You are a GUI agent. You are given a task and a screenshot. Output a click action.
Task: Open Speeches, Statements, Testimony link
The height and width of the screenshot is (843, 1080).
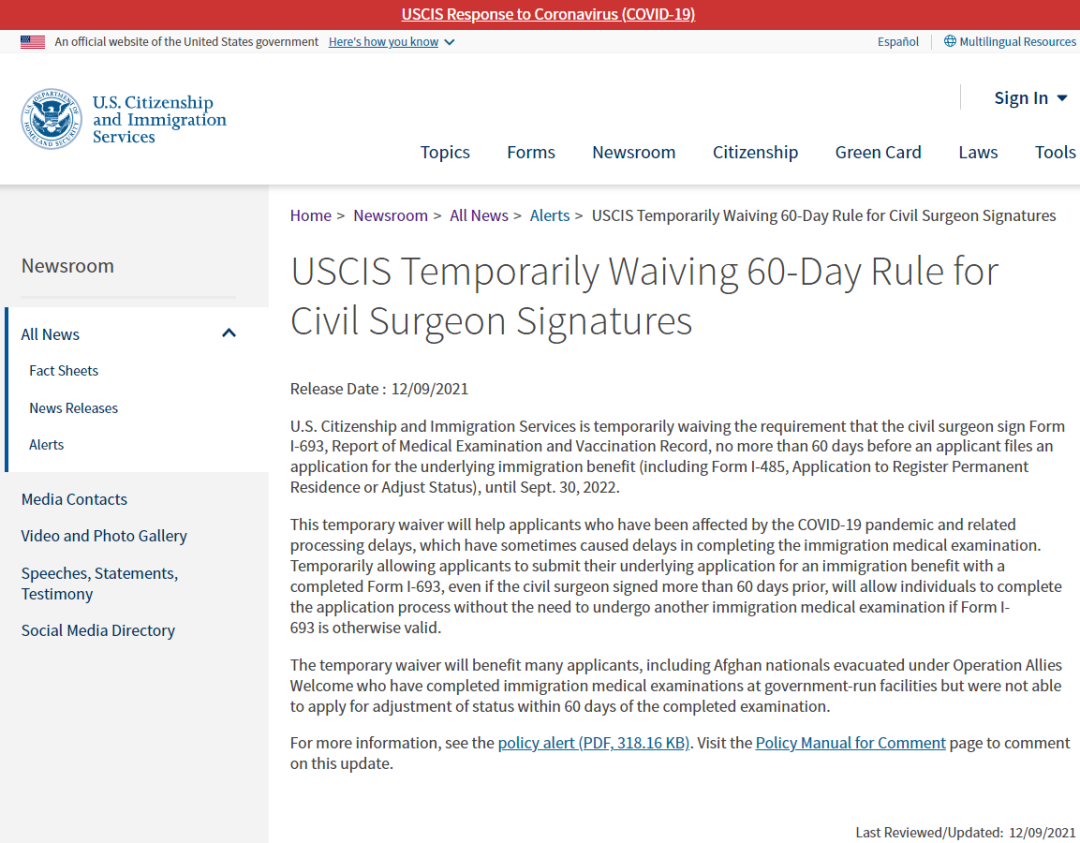click(x=100, y=583)
